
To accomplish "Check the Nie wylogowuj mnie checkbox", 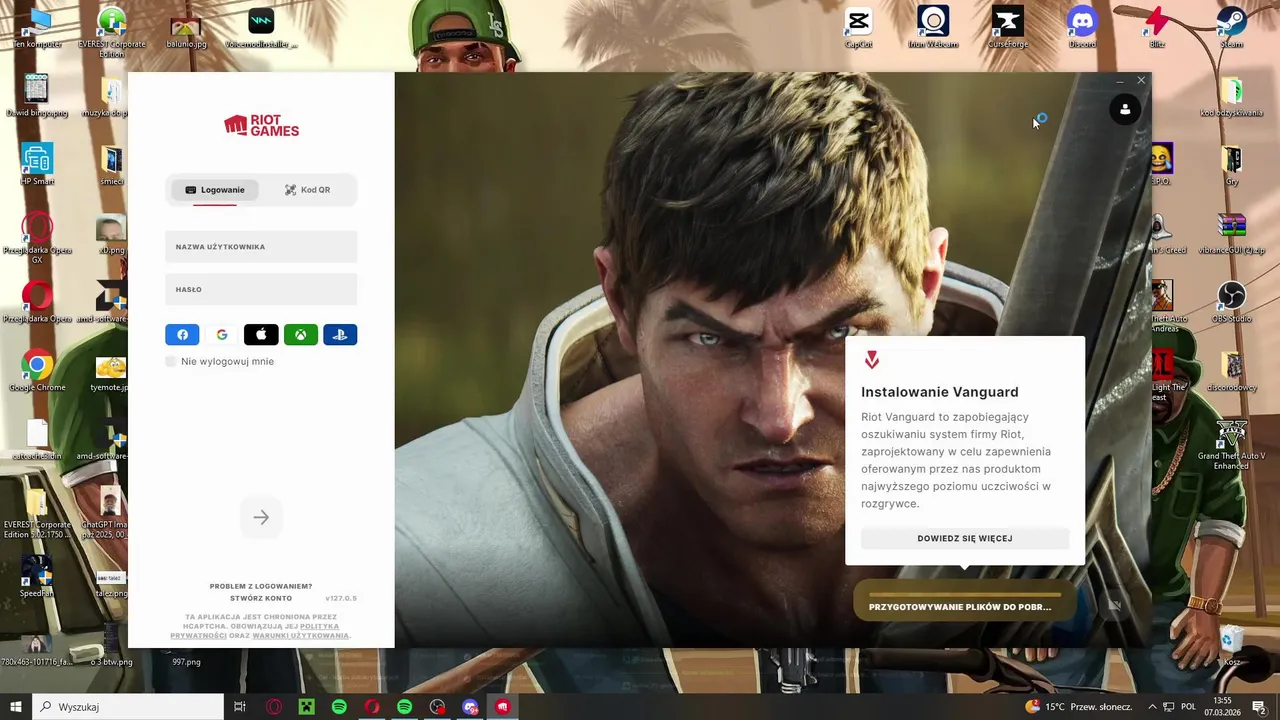I will point(170,361).
